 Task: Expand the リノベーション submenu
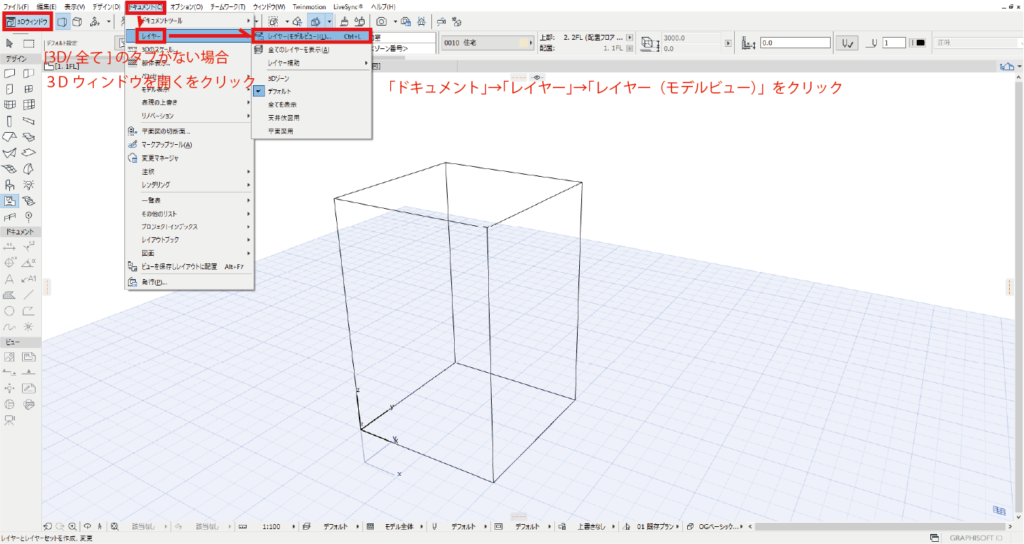coord(189,116)
